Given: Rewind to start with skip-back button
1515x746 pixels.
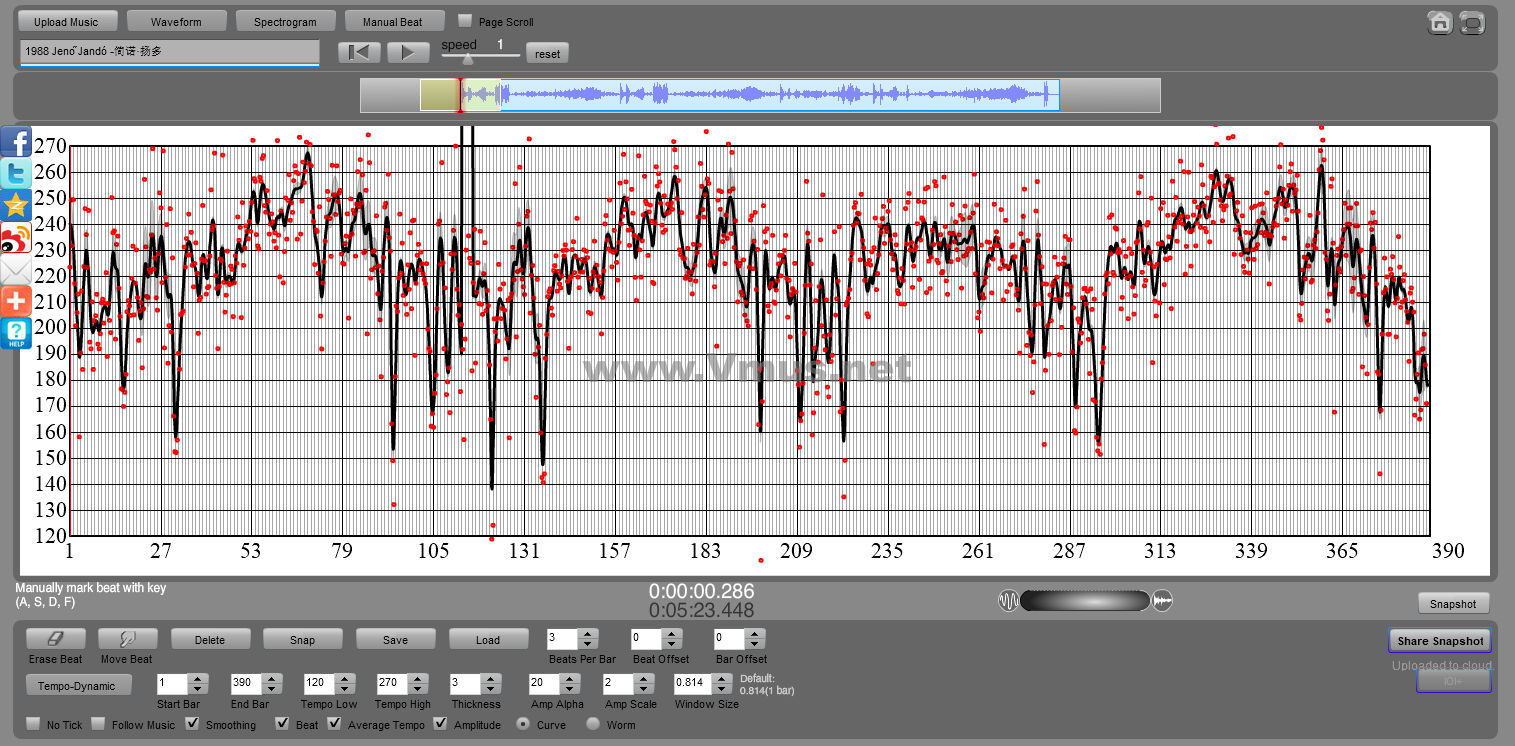Looking at the screenshot, I should point(359,52).
